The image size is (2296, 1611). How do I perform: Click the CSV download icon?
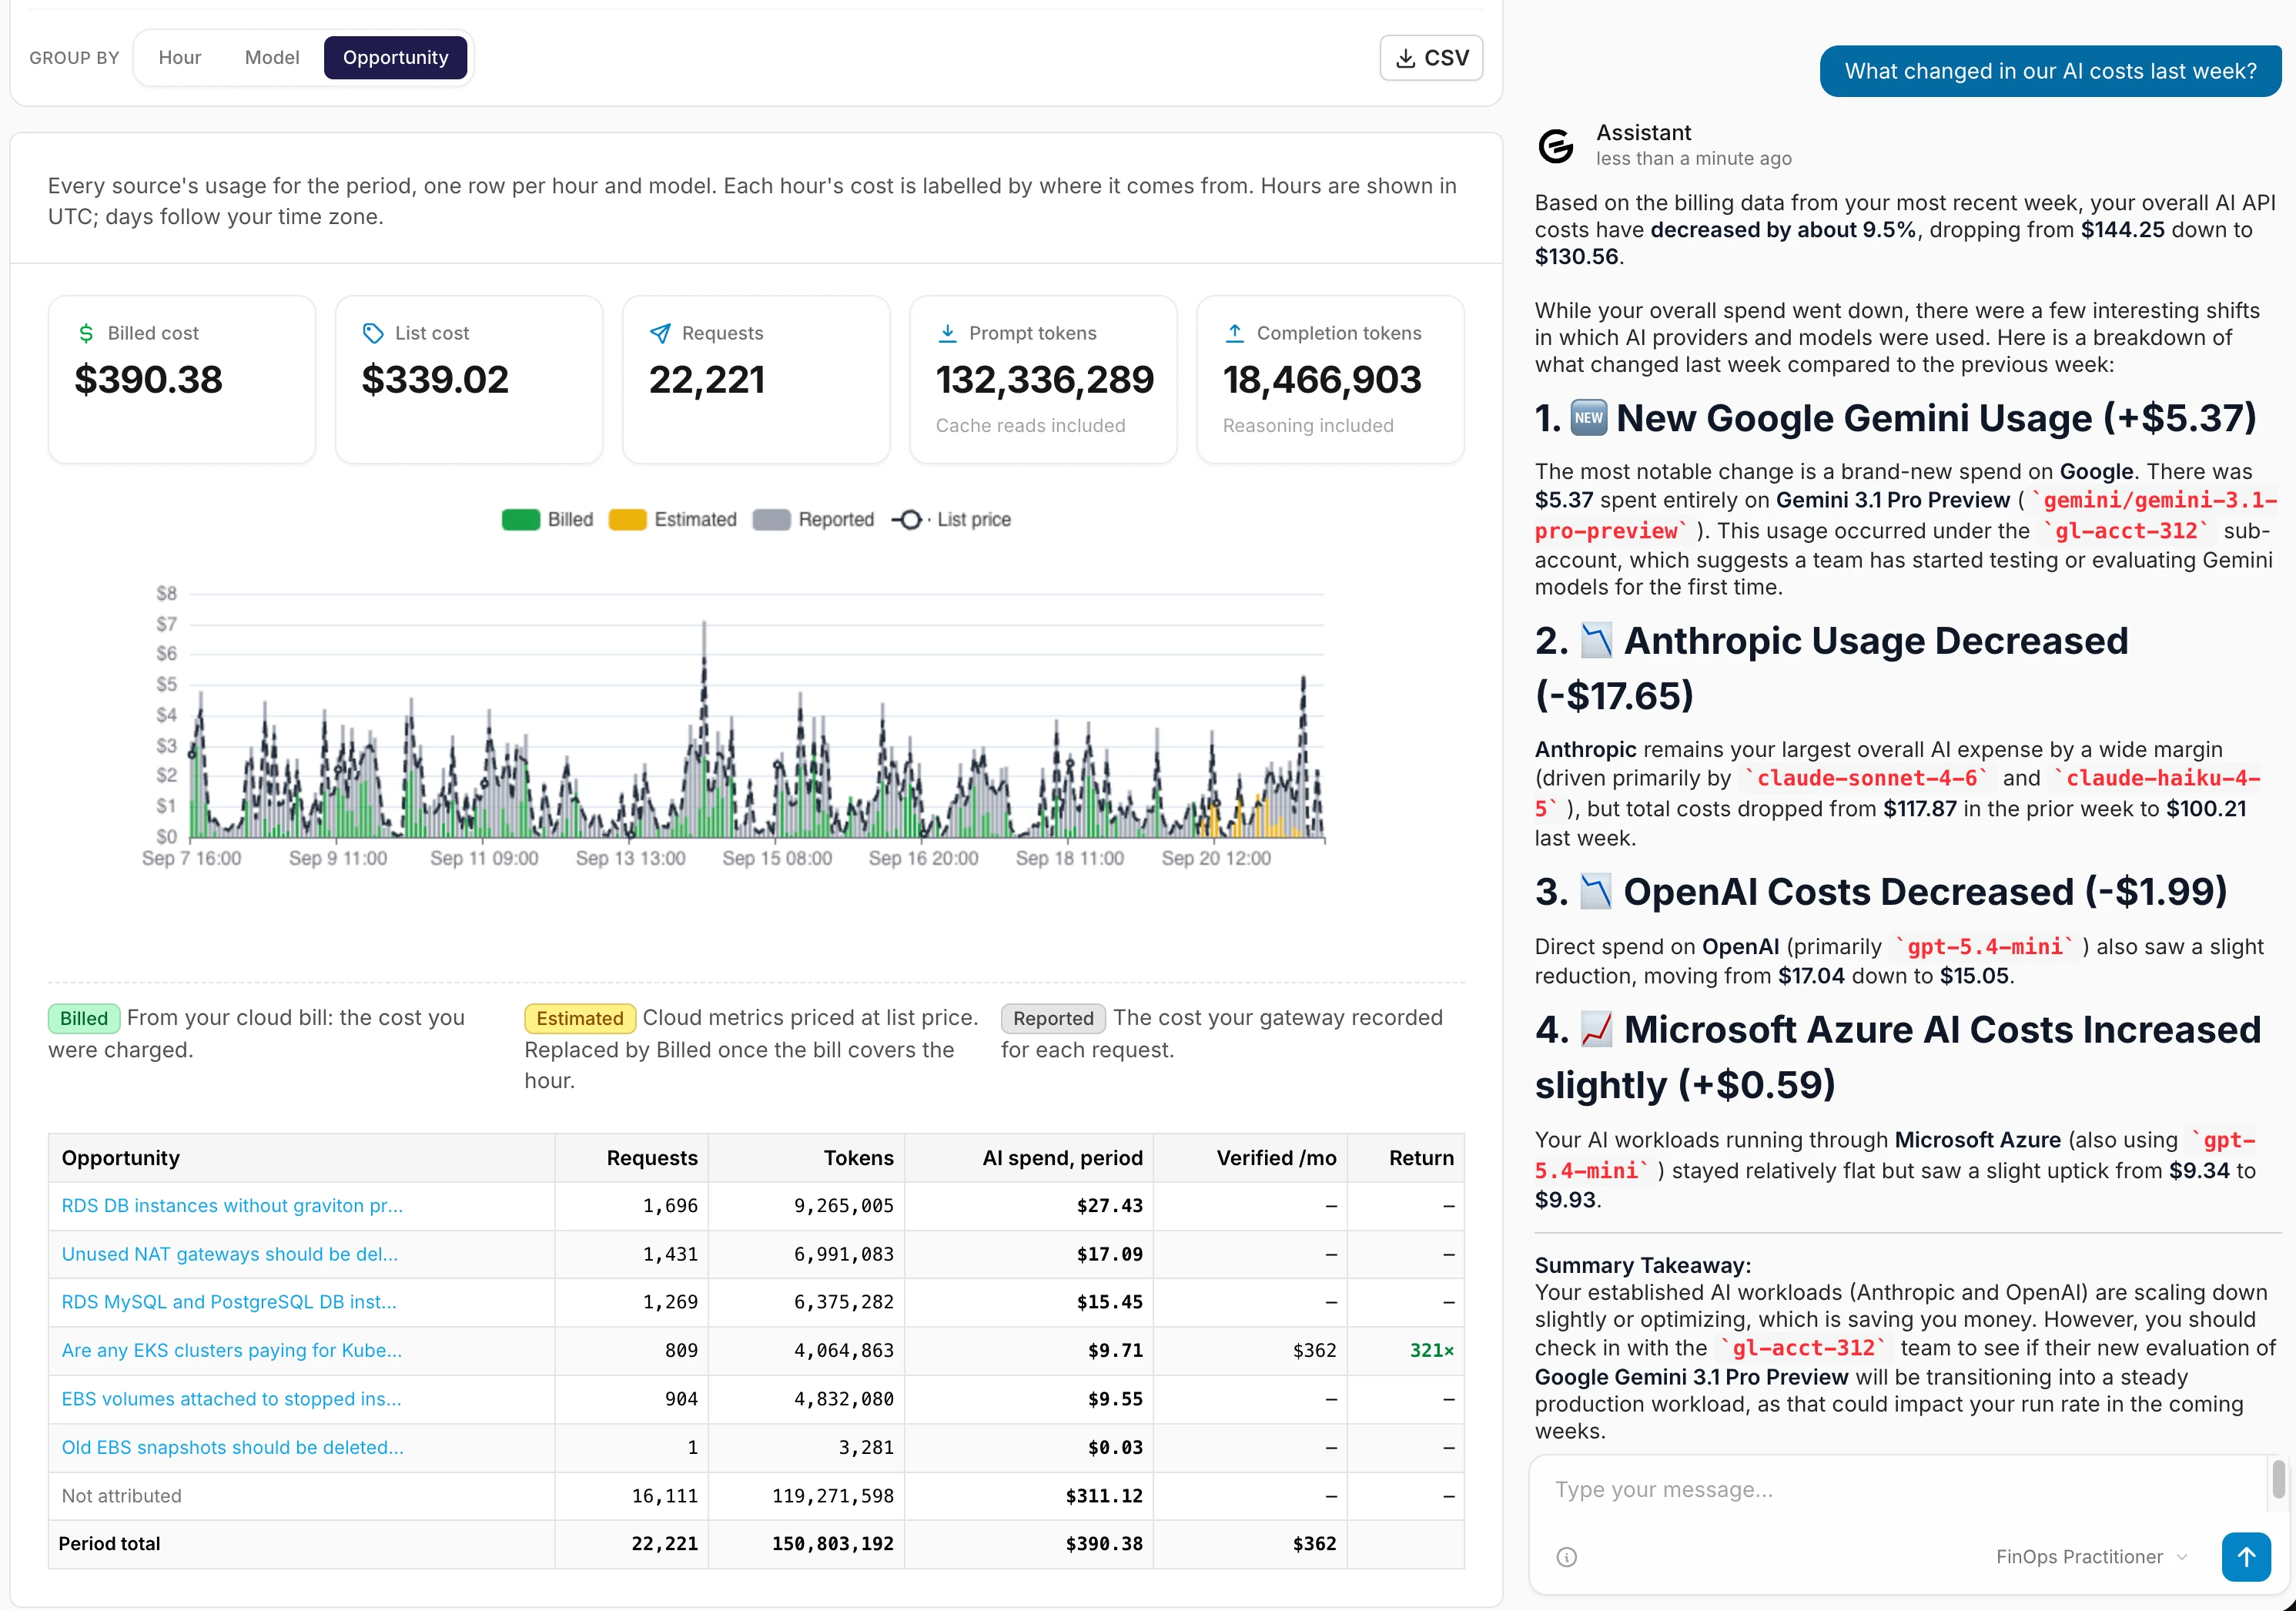(1405, 58)
